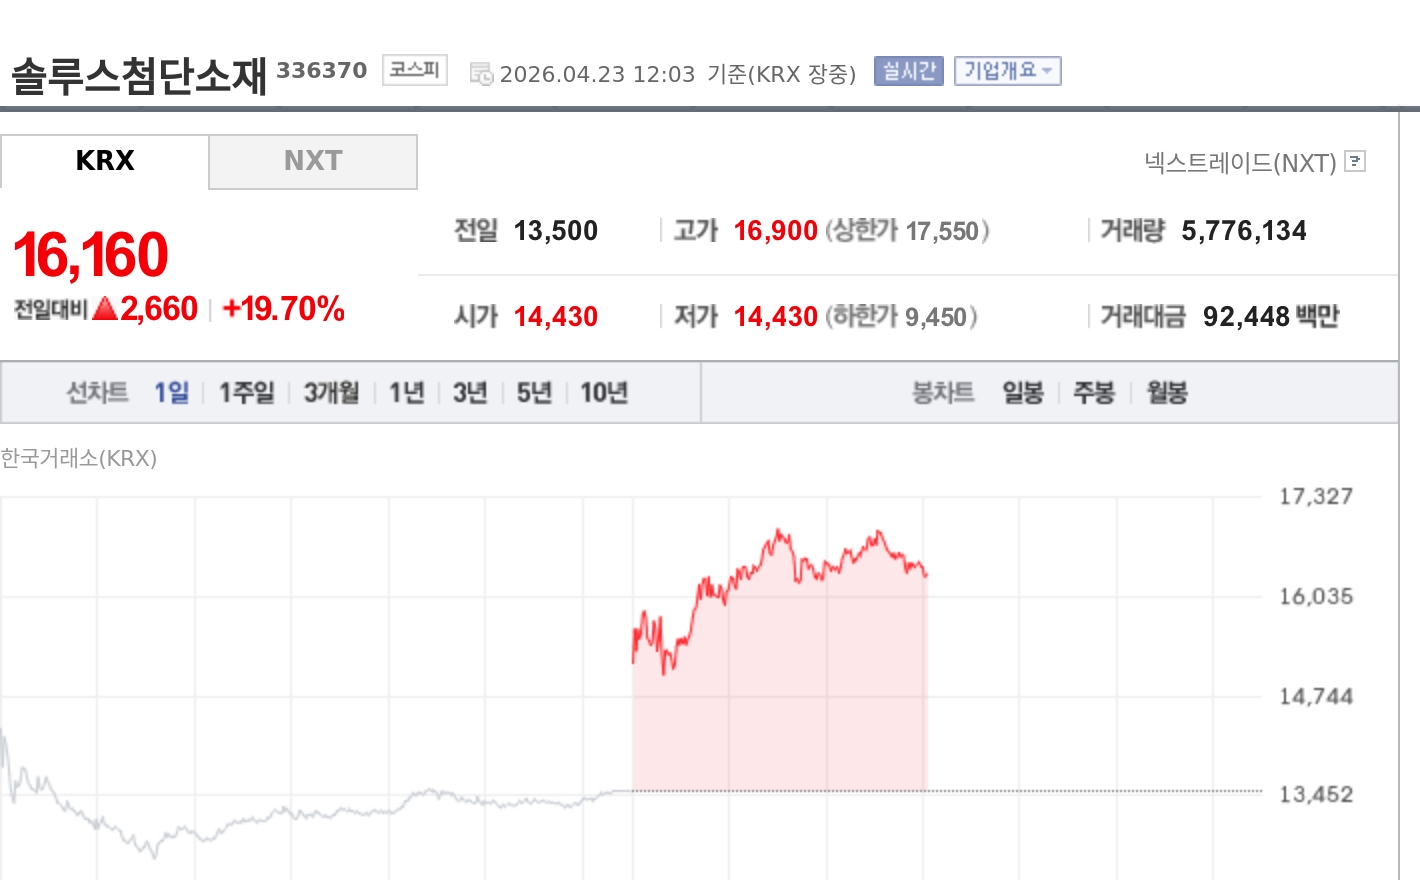Select the 10년 chart period
The height and width of the screenshot is (880, 1420).
click(x=602, y=393)
